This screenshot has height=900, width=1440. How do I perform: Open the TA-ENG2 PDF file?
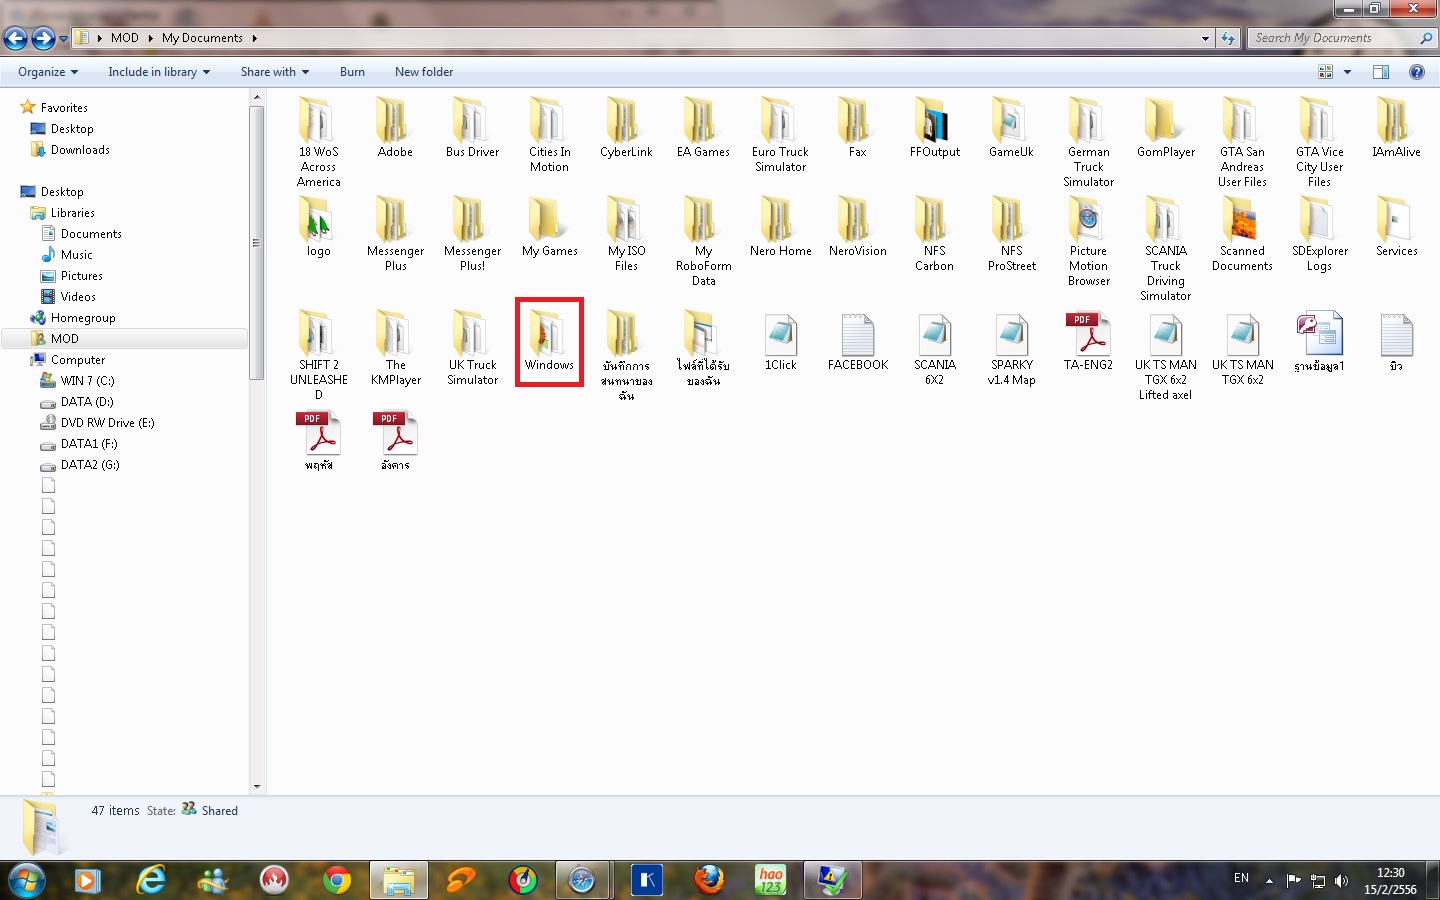[x=1089, y=342]
